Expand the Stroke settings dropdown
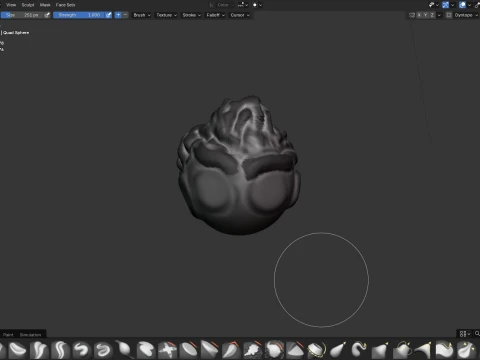The height and width of the screenshot is (360, 480). pos(191,15)
